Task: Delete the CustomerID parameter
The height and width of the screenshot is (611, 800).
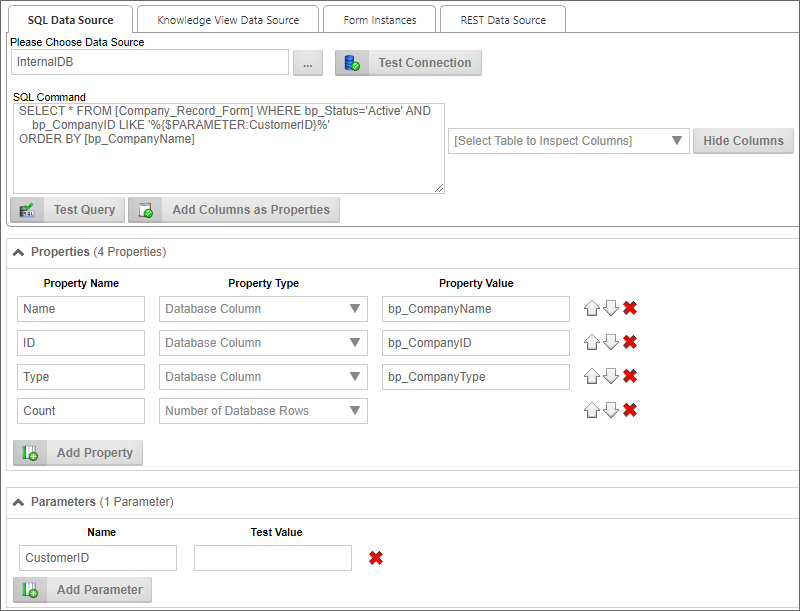Action: coord(376,558)
